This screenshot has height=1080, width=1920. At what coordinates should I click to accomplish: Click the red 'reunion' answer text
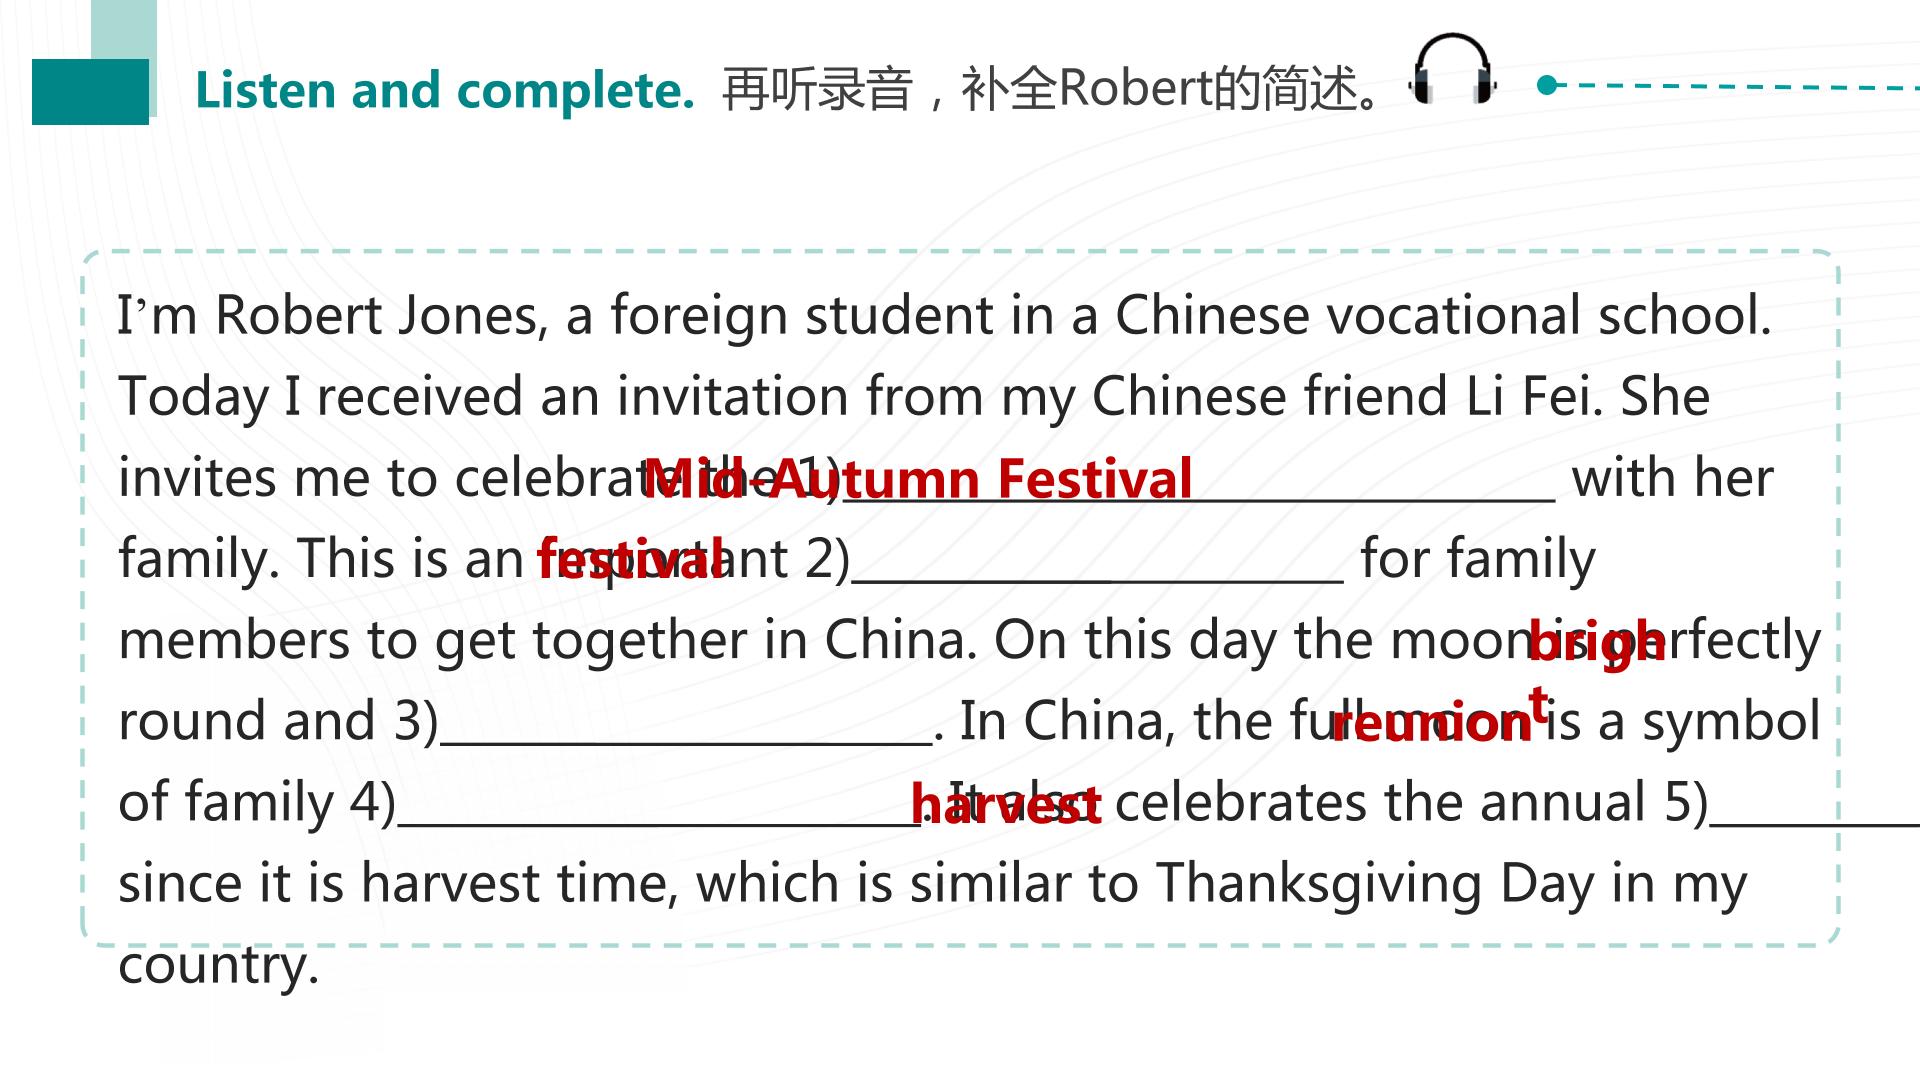(1431, 722)
